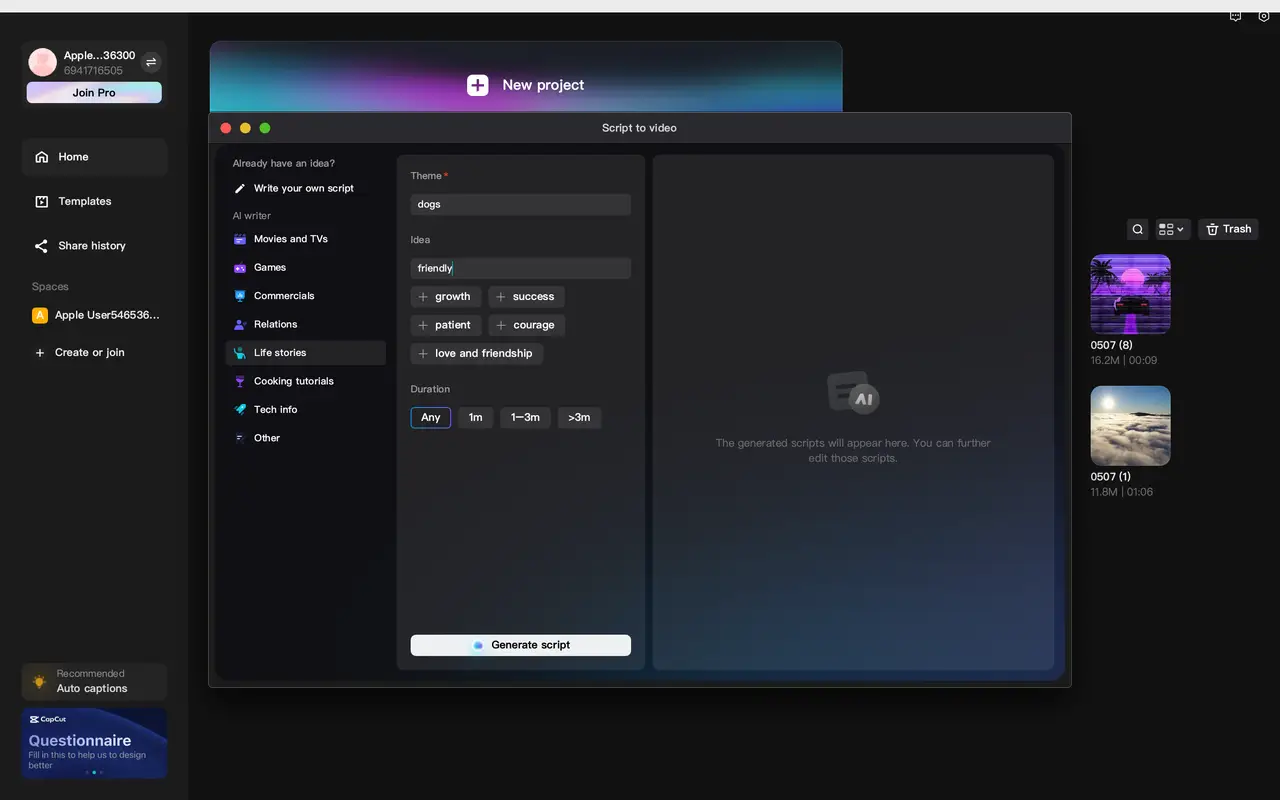Select the 1m duration option
1280x800 pixels.
pos(476,418)
